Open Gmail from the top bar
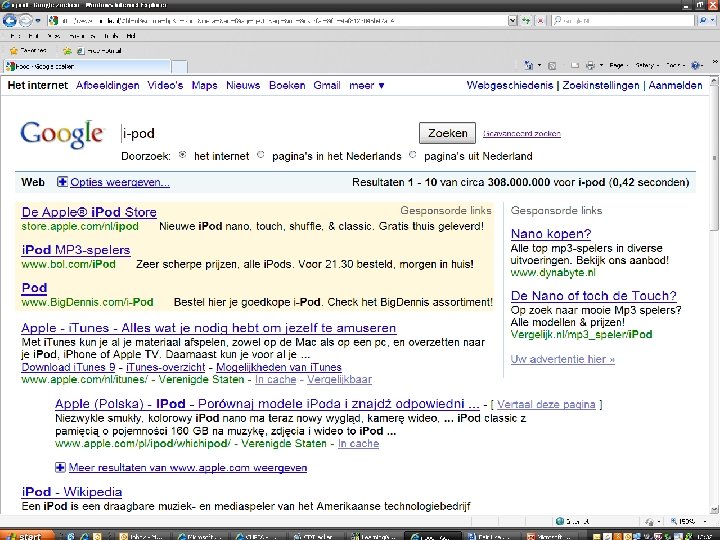Image resolution: width=720 pixels, height=540 pixels. point(327,85)
